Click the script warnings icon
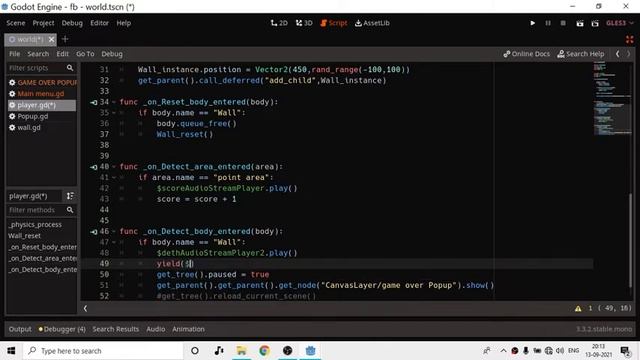Screen dimensions: 640x360 pyautogui.click(x=578, y=309)
